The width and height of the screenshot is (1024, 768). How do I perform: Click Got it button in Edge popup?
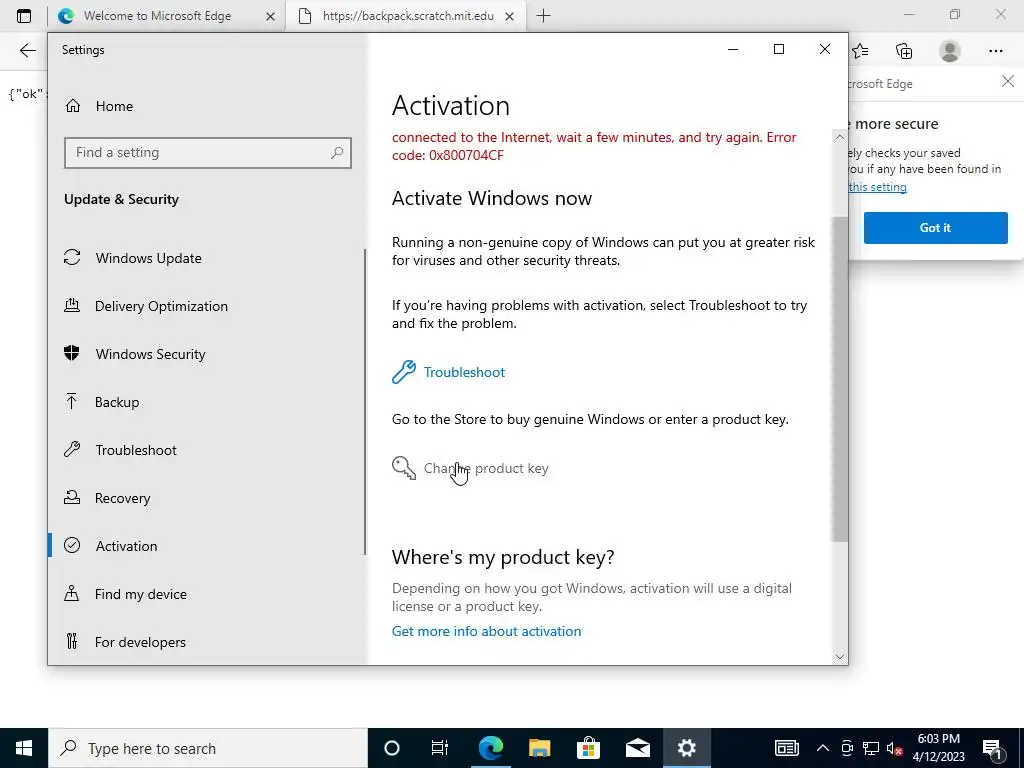click(935, 227)
